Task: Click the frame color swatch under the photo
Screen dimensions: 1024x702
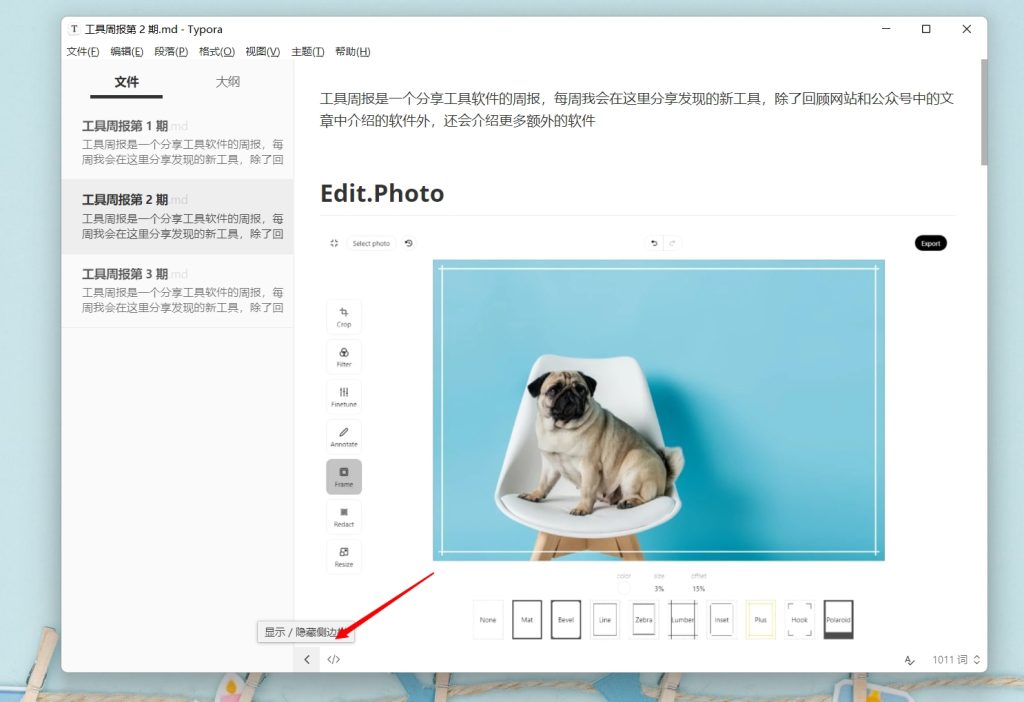Action: pos(624,588)
